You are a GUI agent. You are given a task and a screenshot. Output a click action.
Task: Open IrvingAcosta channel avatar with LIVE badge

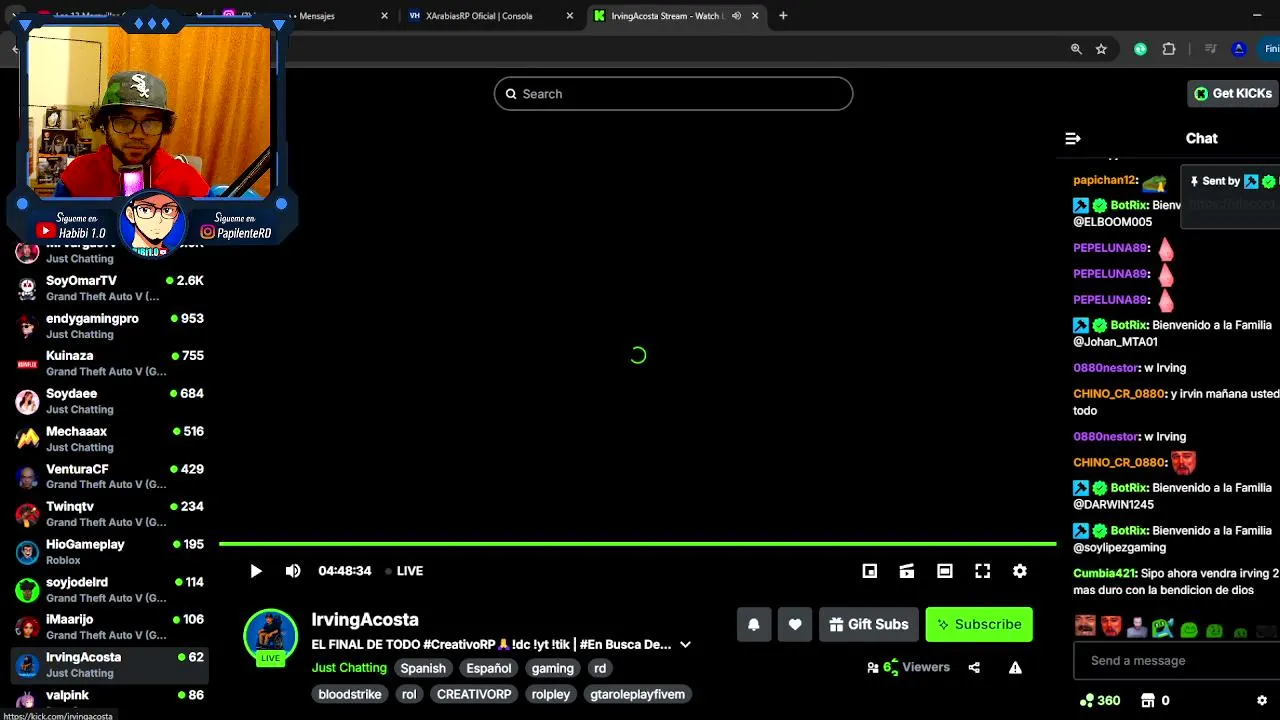[270, 637]
